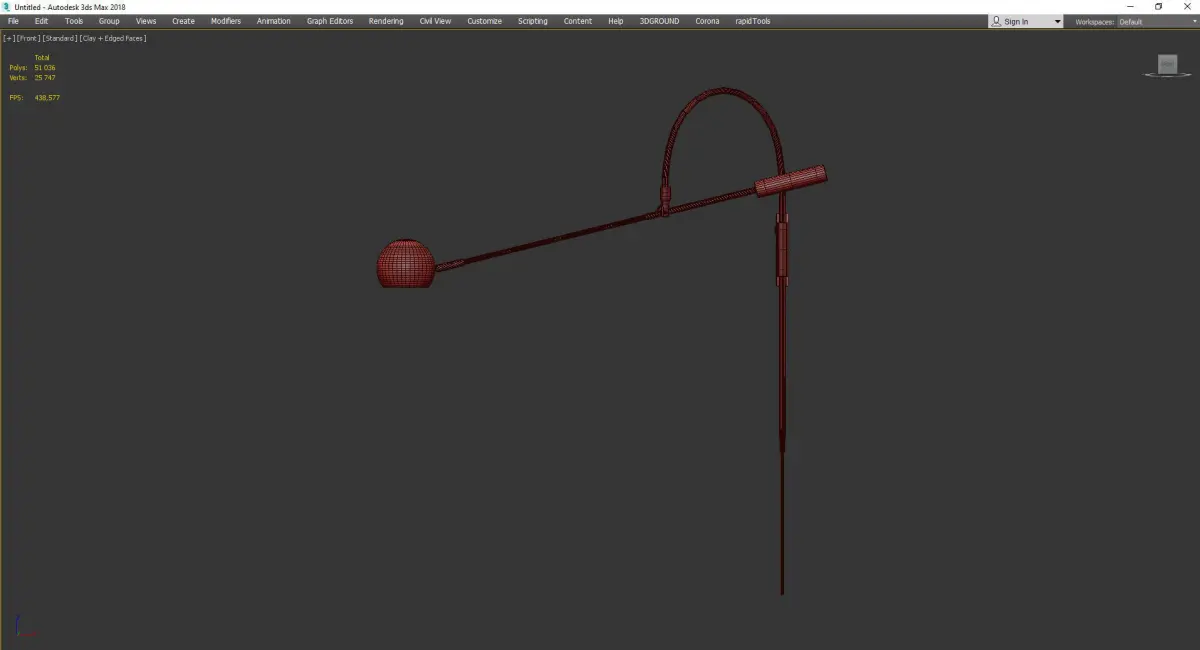Image resolution: width=1200 pixels, height=650 pixels.
Task: Open the Help menu
Action: click(616, 21)
